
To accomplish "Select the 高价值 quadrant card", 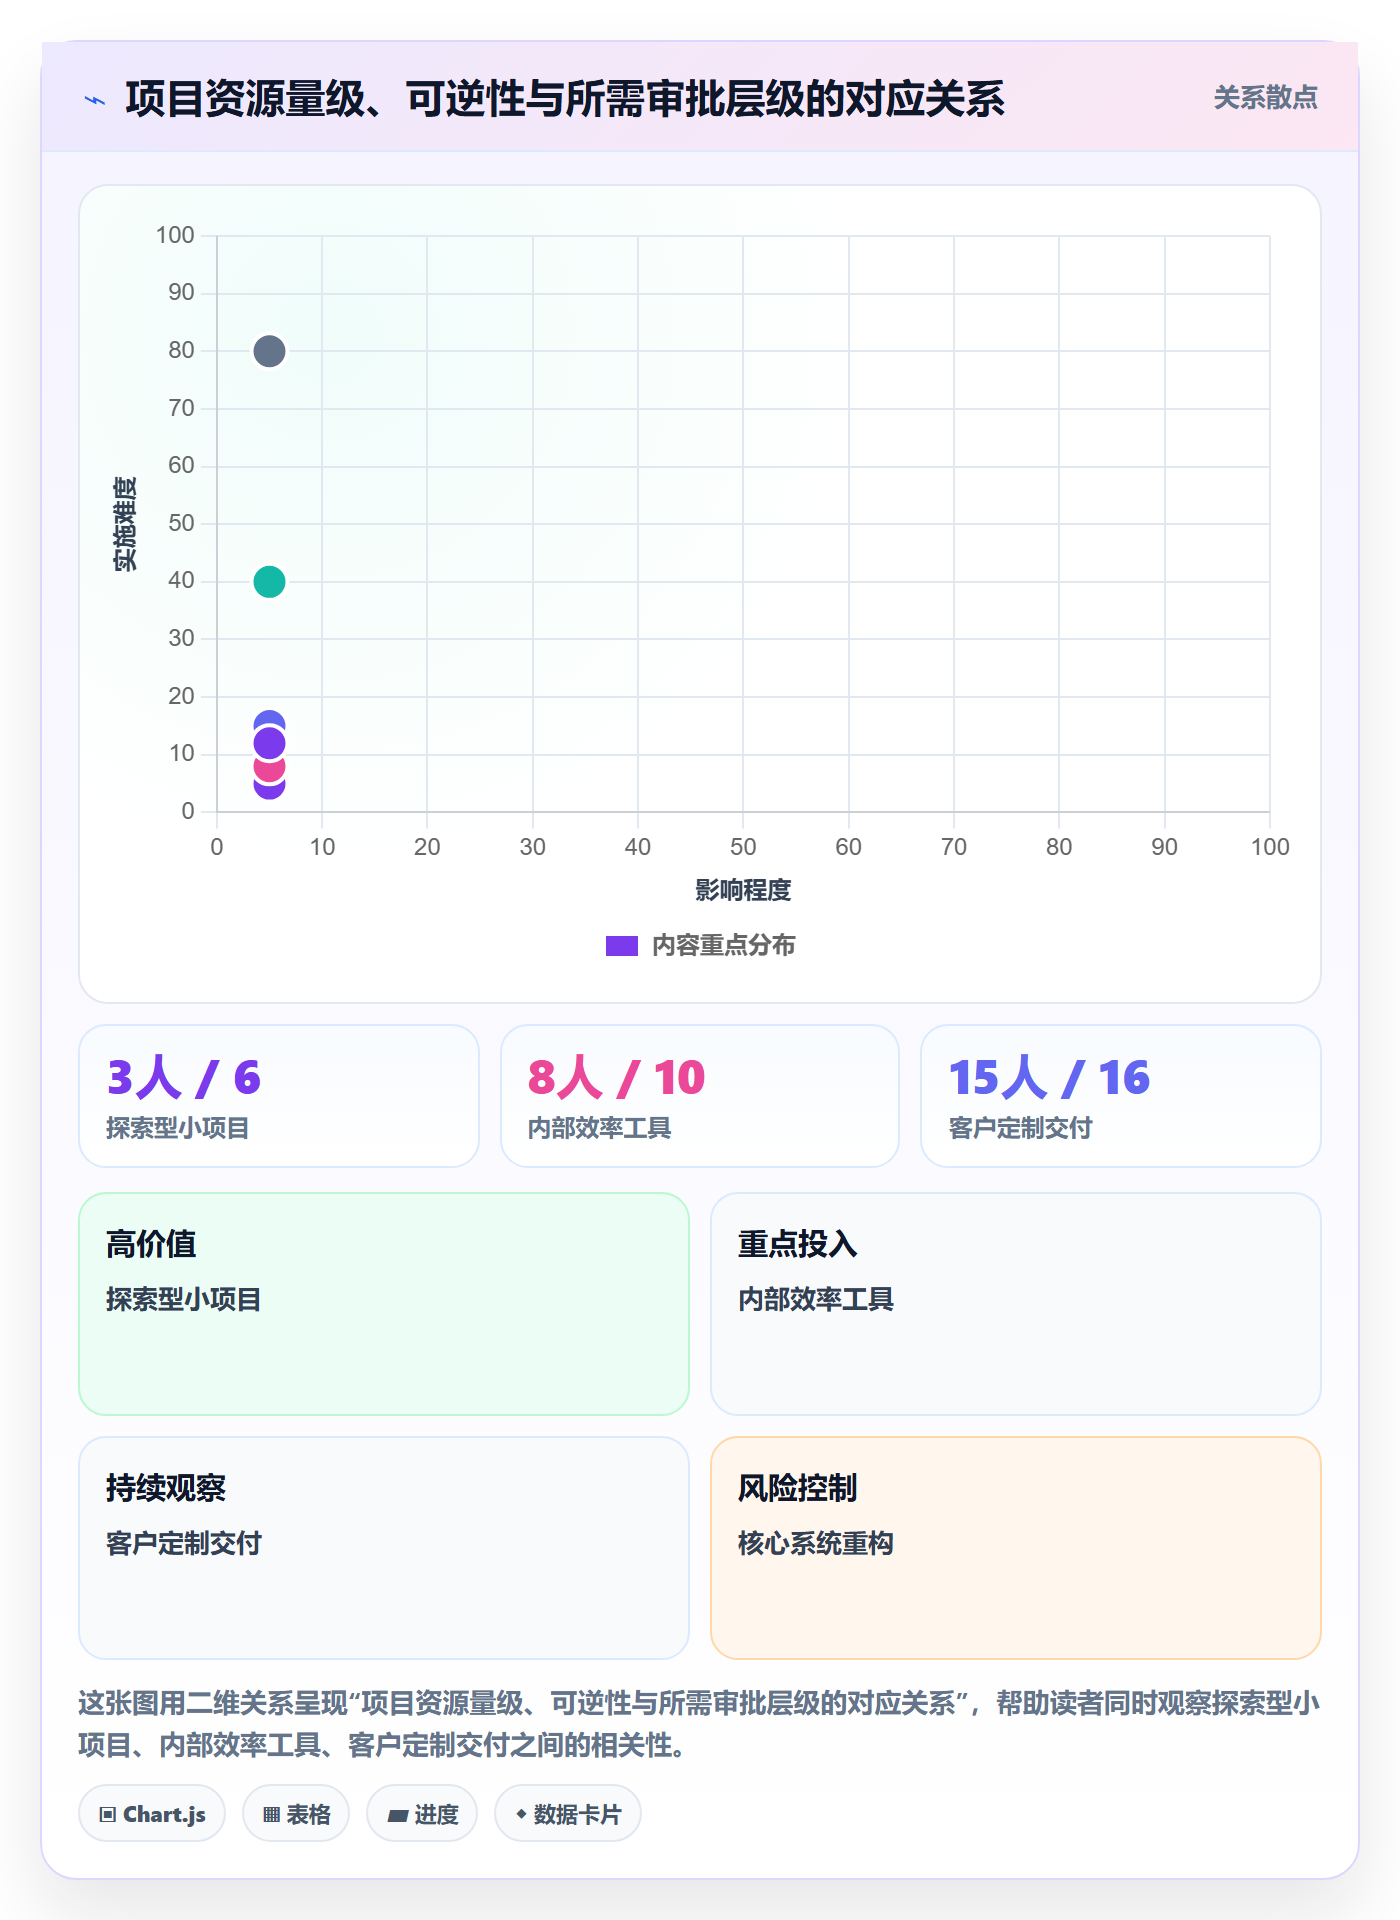I will coord(384,1304).
